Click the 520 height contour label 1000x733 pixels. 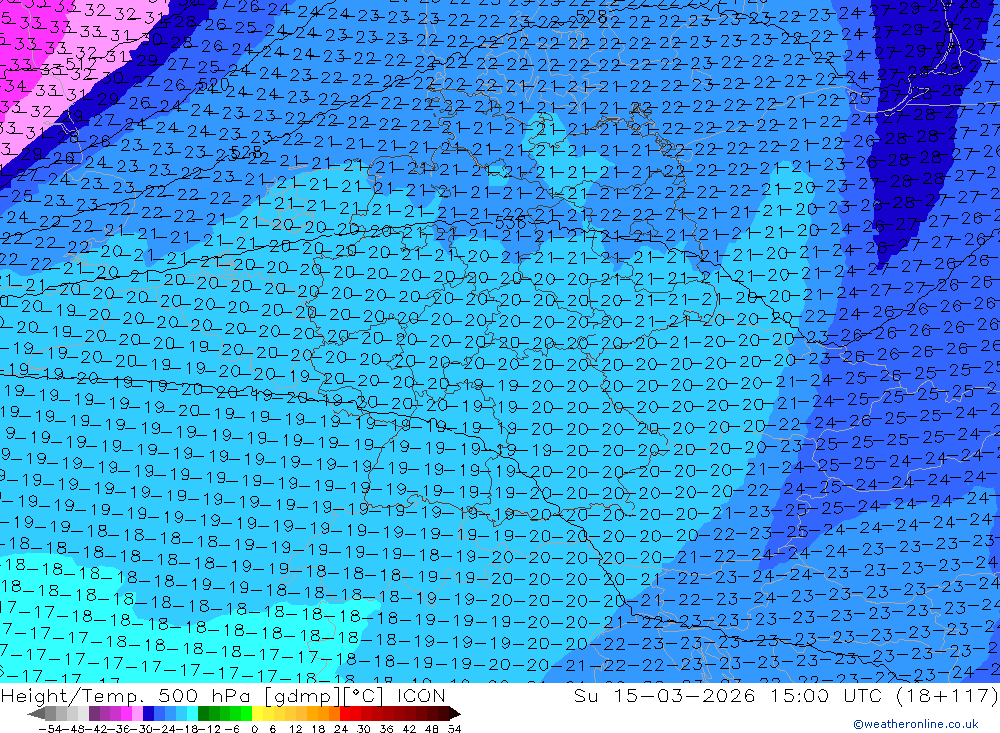(214, 84)
